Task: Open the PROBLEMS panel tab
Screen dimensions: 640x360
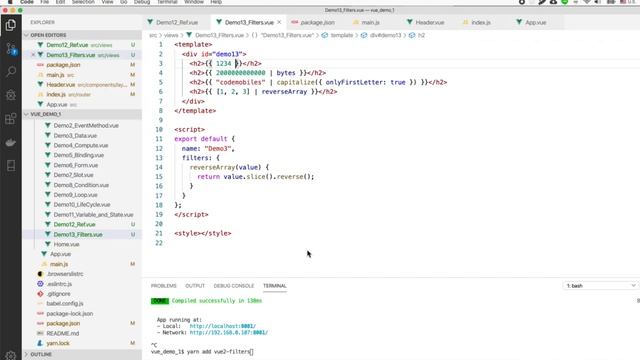Action: click(163, 286)
